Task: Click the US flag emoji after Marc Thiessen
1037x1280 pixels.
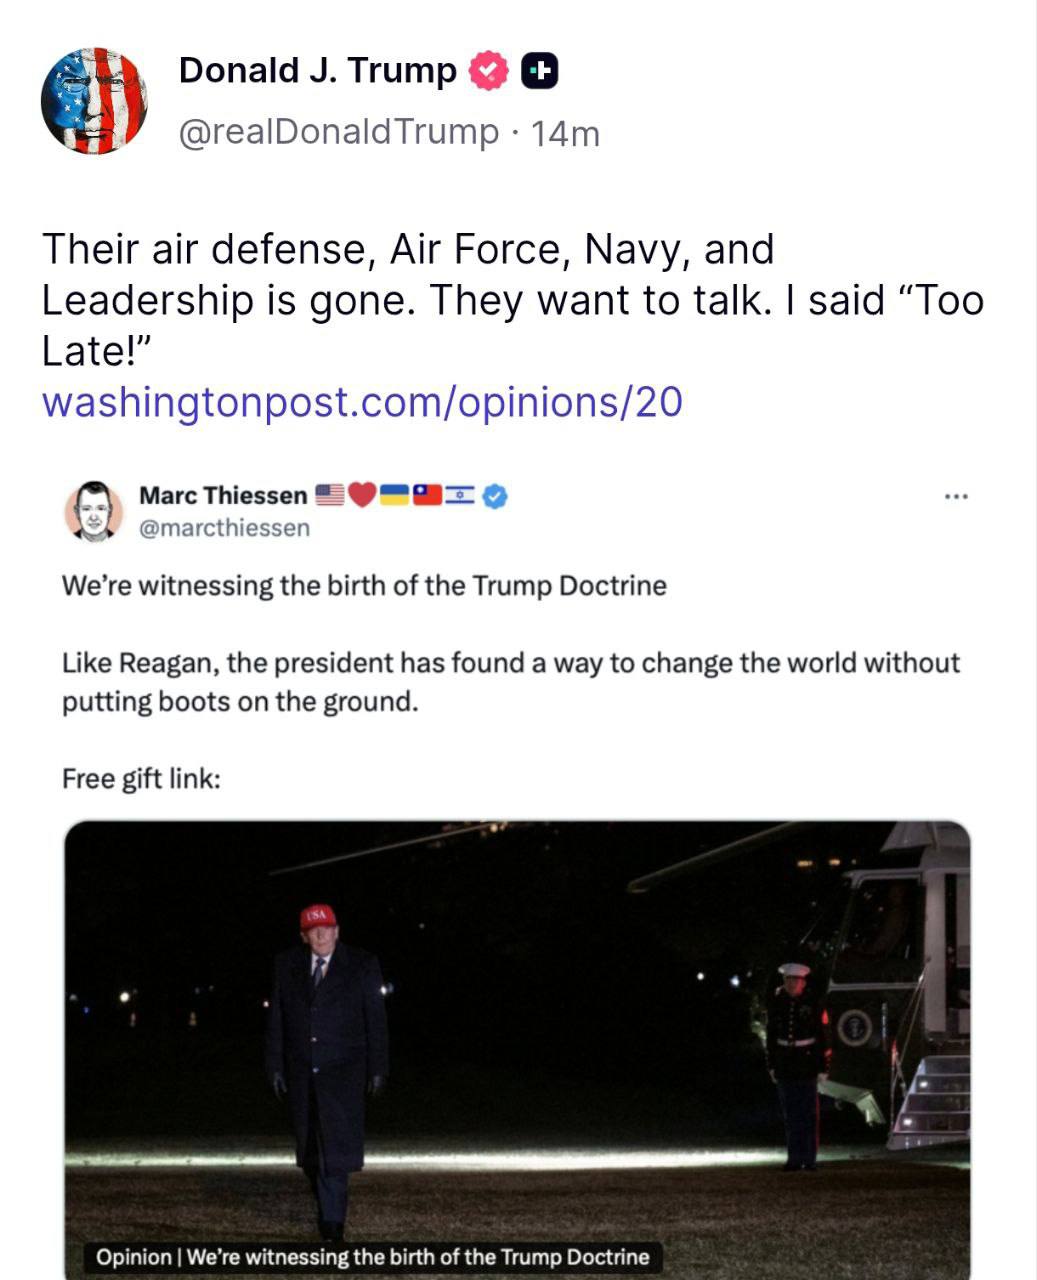Action: click(330, 495)
